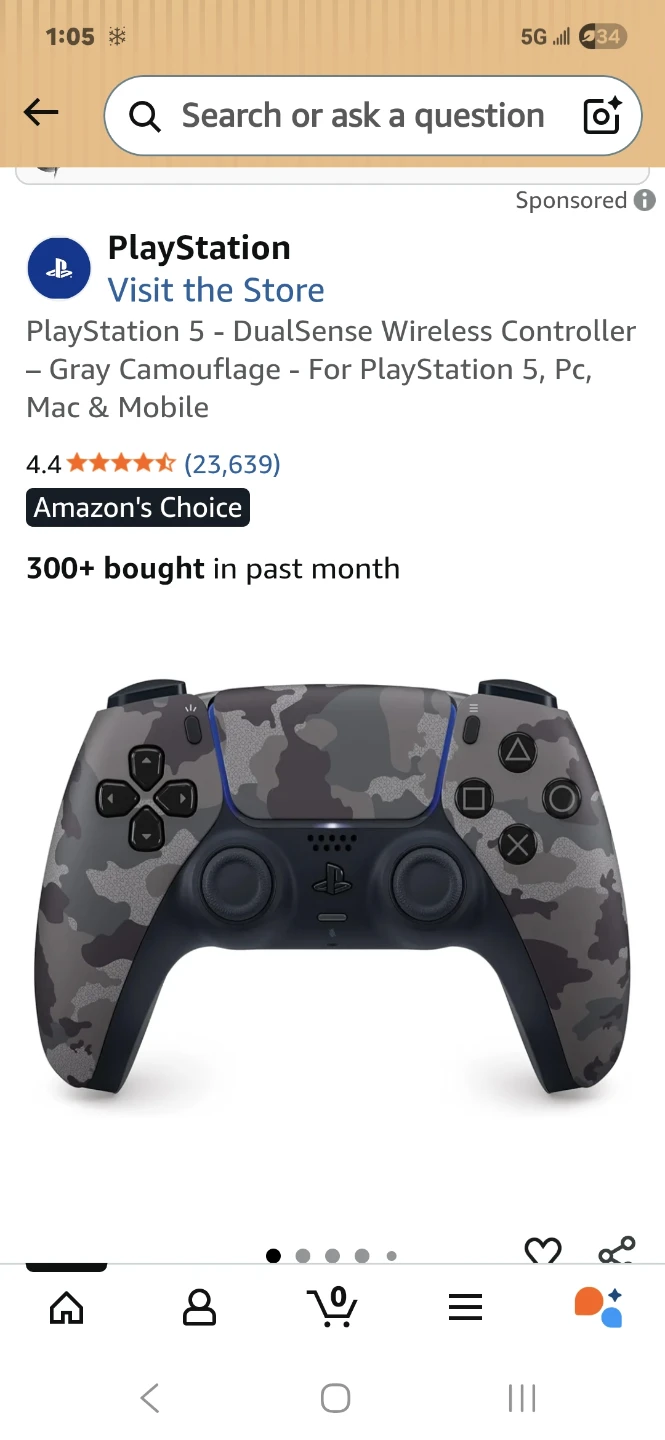The width and height of the screenshot is (665, 1440).
Task: Tap the Amazon's Choice badge
Action: [138, 508]
